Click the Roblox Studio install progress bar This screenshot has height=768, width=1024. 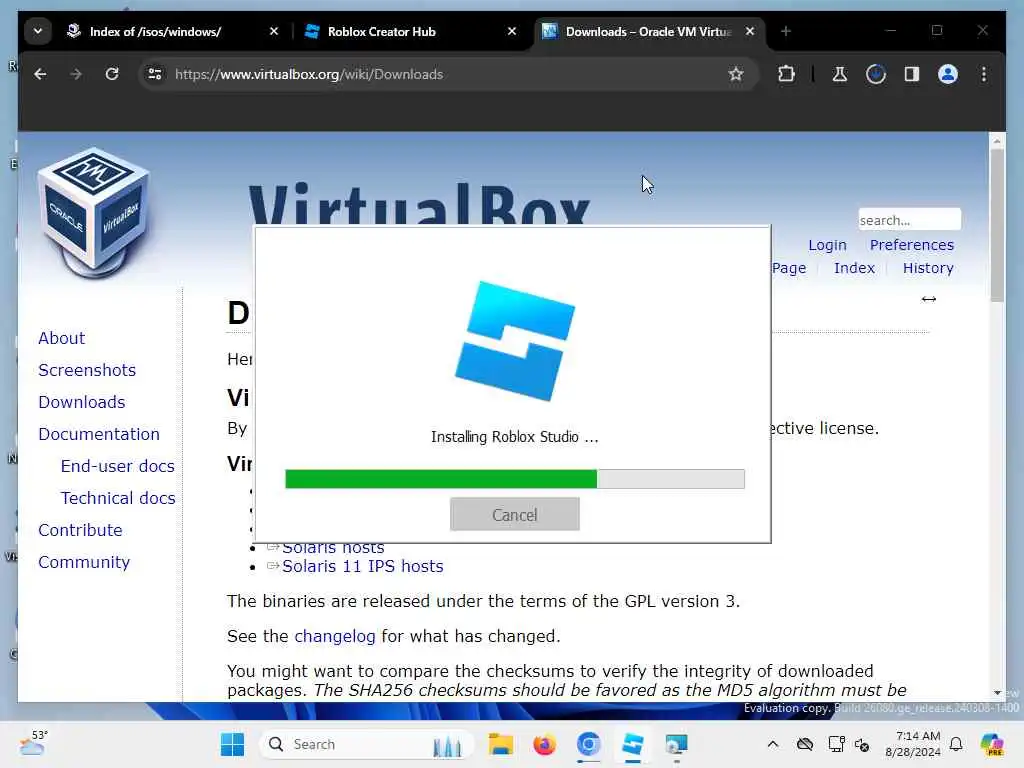tap(515, 479)
